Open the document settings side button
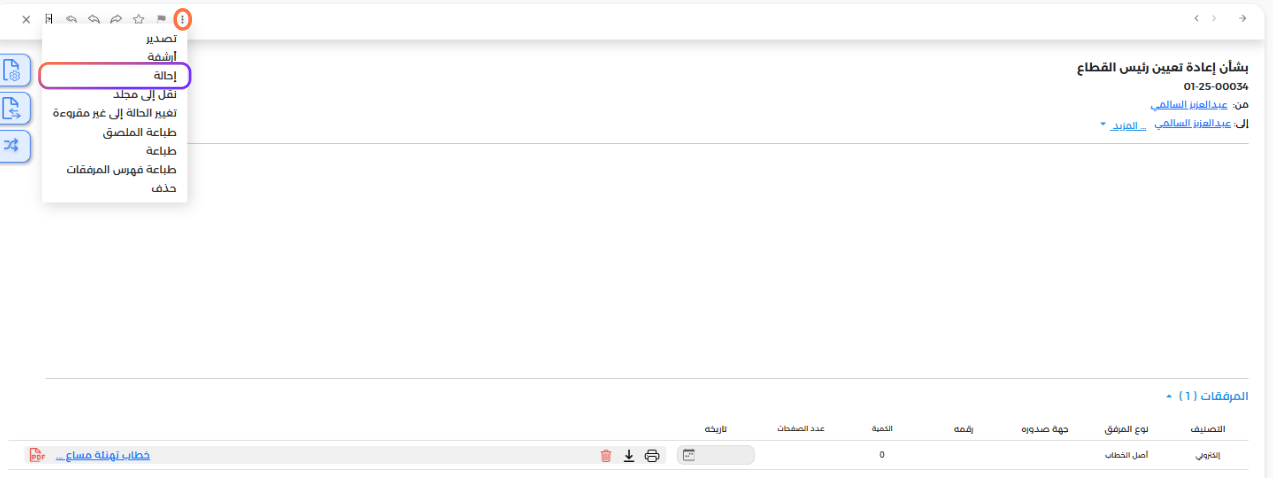Screen dimensions: 1273x478 click(12, 71)
